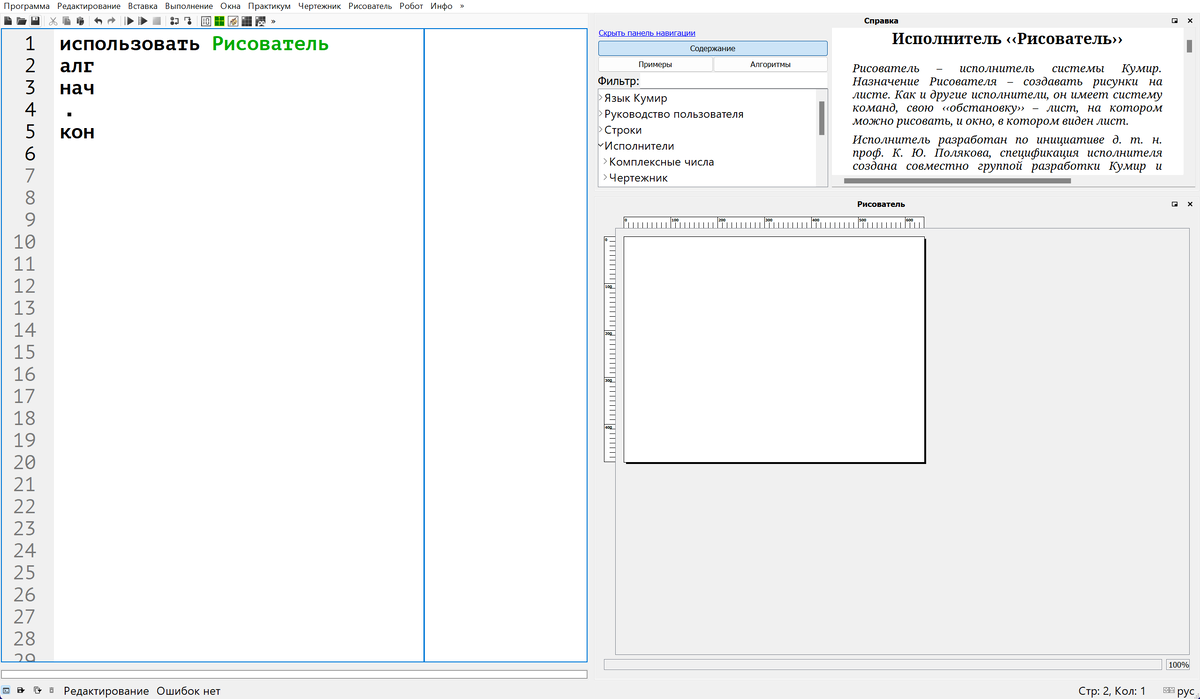Viewport: 1200px width, 699px height.
Task: Click the Robot control panel toolbar icon
Action: coord(260,21)
